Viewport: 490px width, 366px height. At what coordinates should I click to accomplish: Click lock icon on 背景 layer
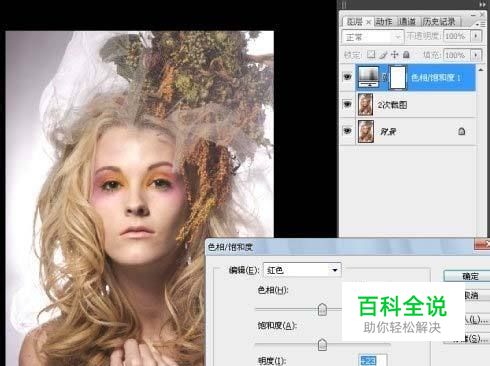pyautogui.click(x=462, y=132)
